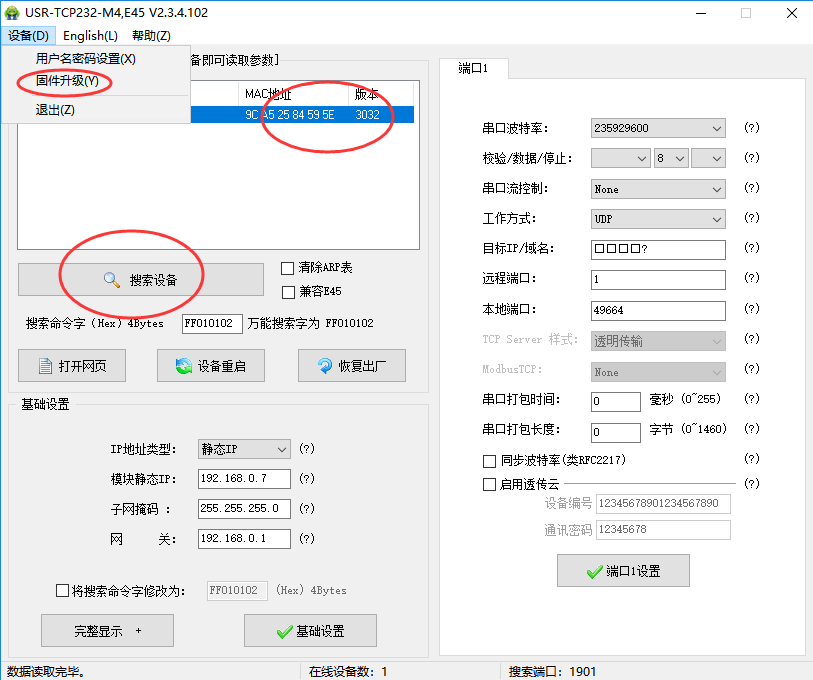The height and width of the screenshot is (680, 813).
Task: Select 固件升级(V) from the device menu
Action: click(67, 81)
